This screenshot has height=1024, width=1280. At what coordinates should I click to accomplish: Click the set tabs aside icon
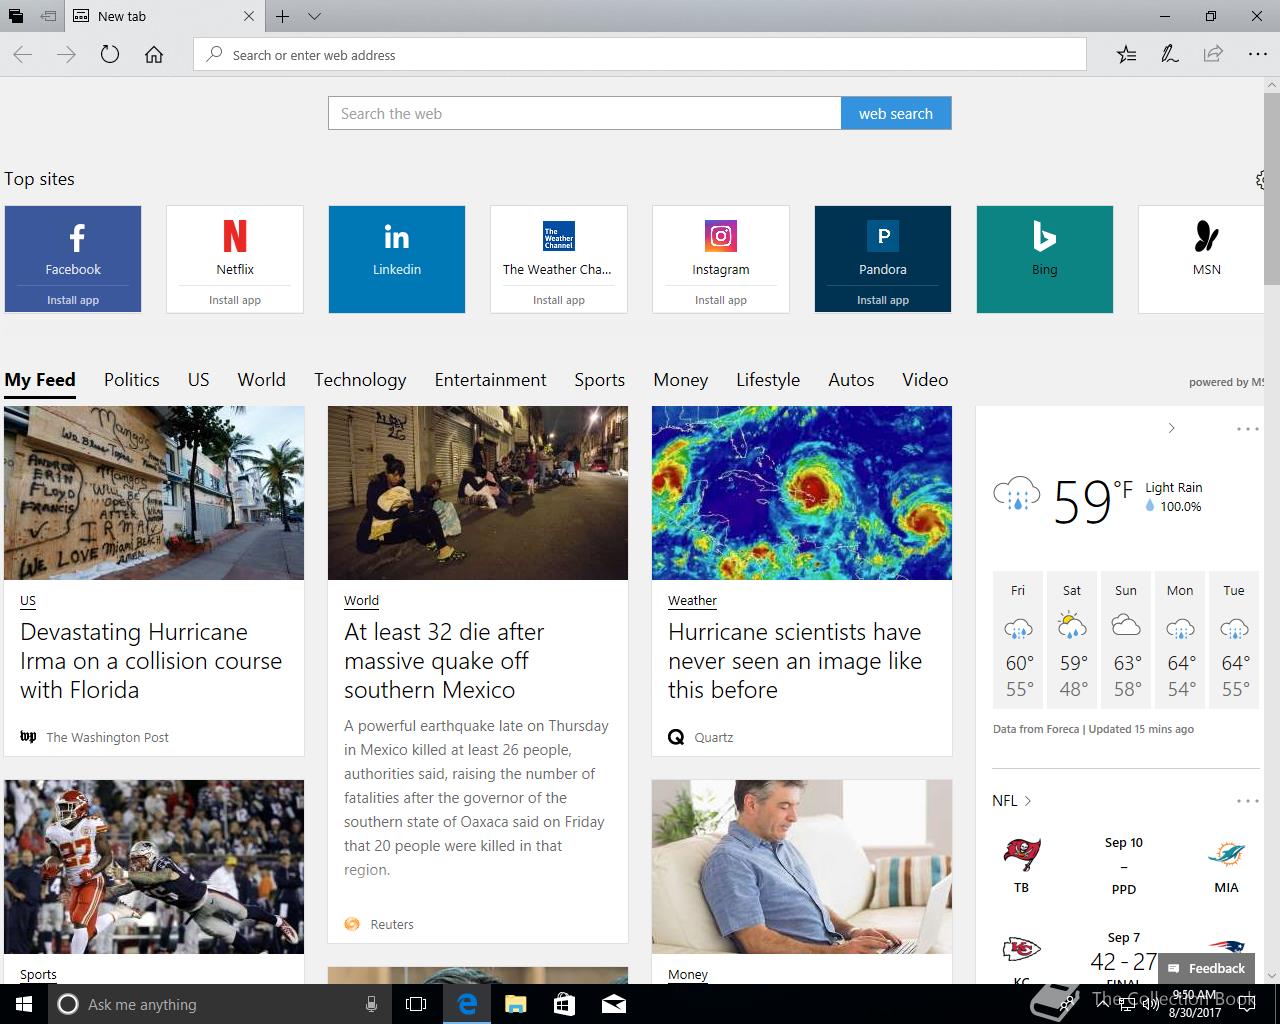[48, 16]
